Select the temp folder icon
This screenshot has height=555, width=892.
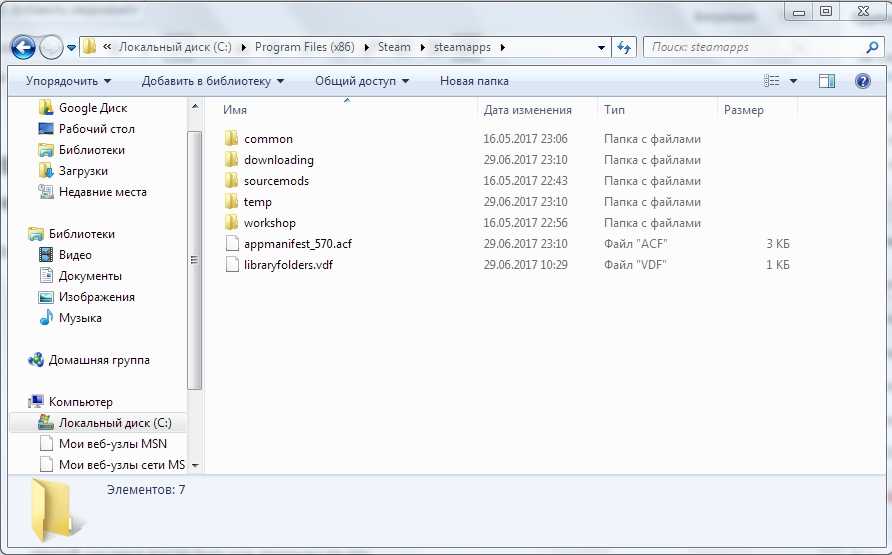tap(232, 202)
